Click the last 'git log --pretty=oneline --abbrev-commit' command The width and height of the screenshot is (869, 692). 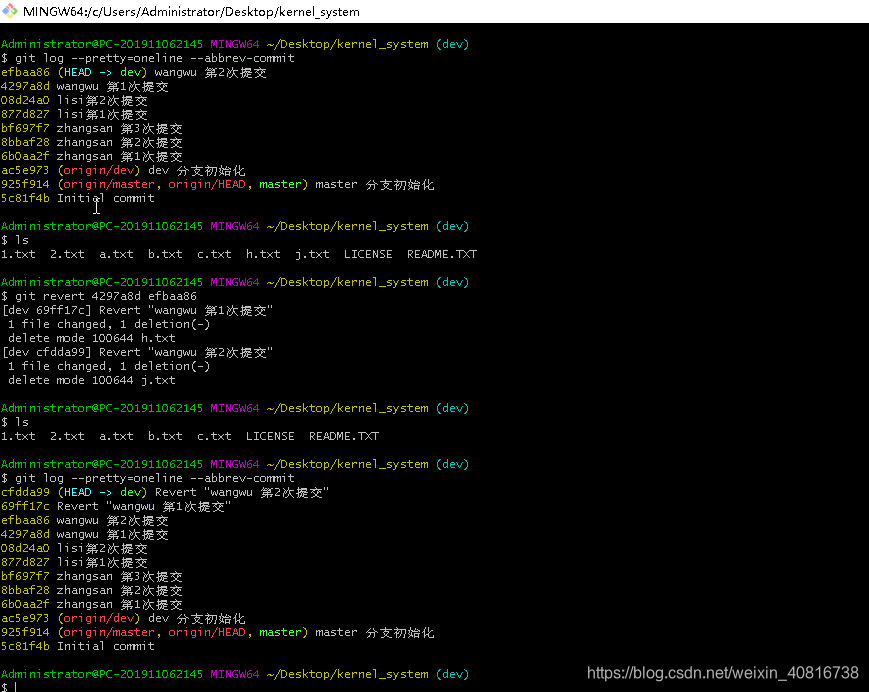click(155, 478)
